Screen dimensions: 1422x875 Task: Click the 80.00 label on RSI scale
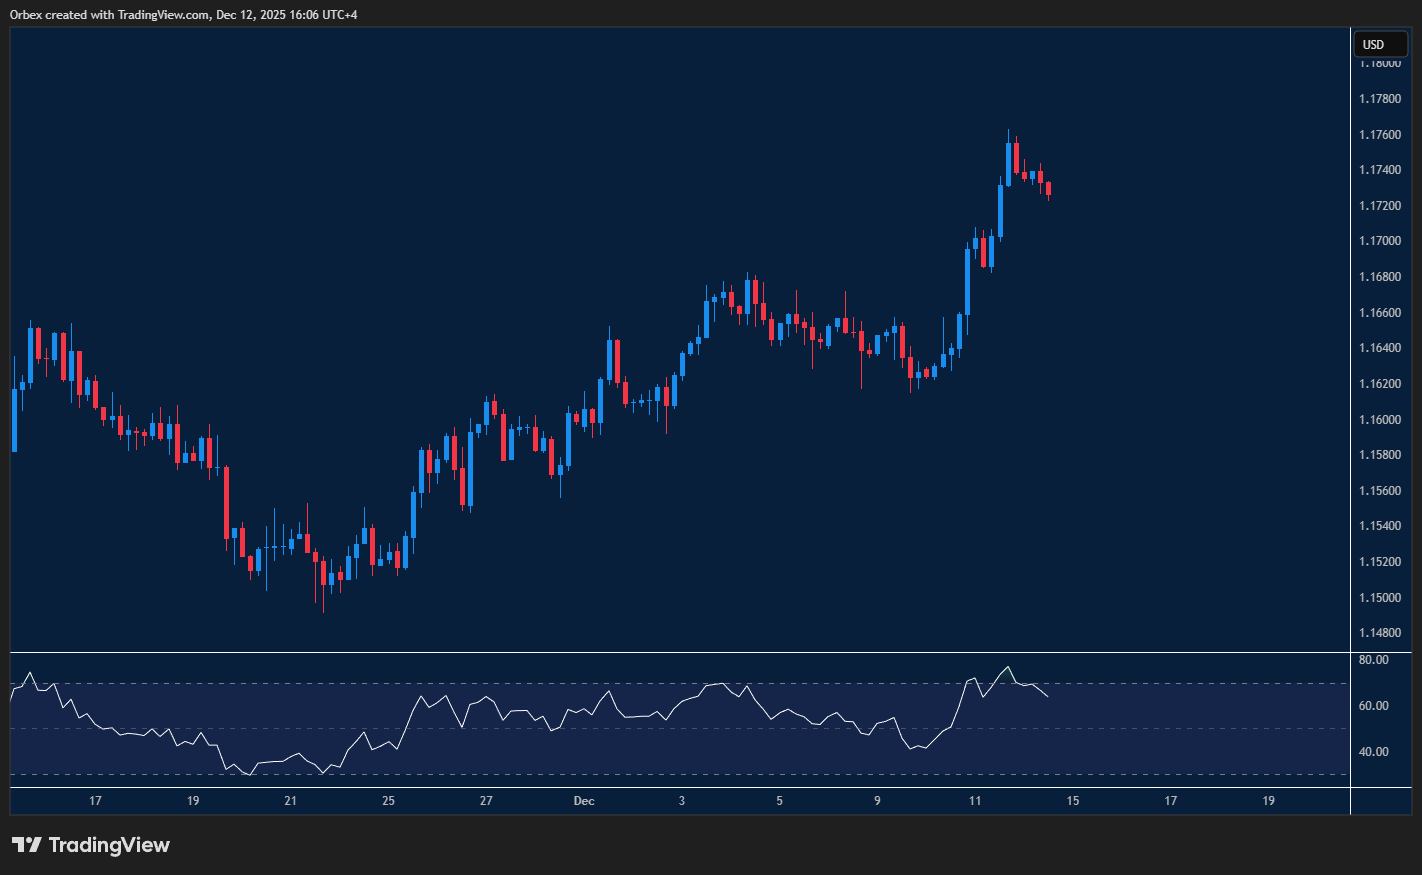(x=1374, y=659)
